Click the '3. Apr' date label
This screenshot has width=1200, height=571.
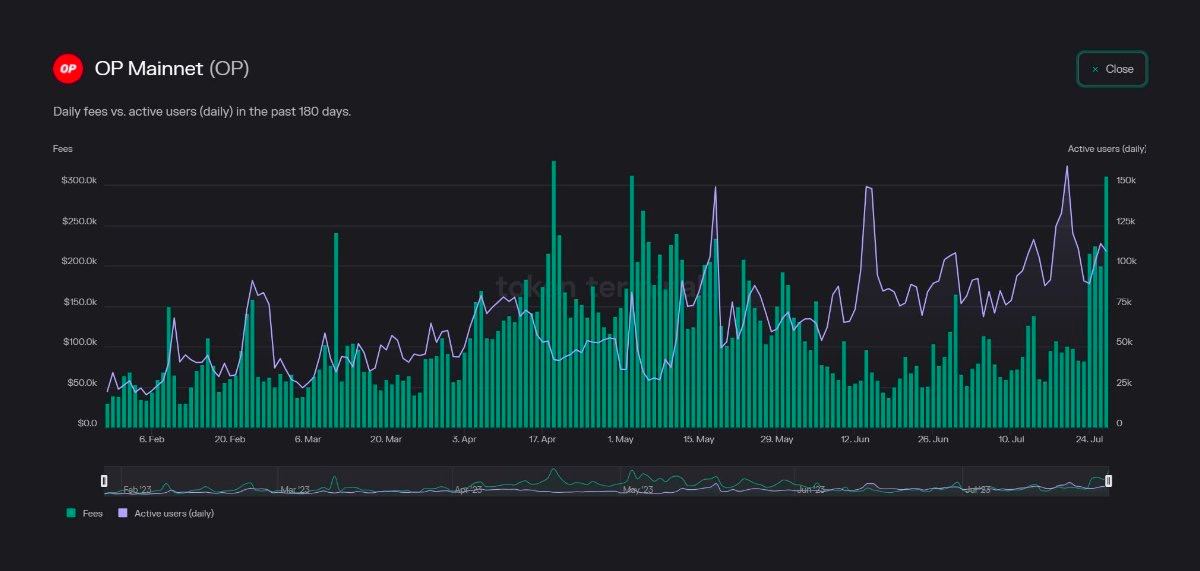pos(464,439)
